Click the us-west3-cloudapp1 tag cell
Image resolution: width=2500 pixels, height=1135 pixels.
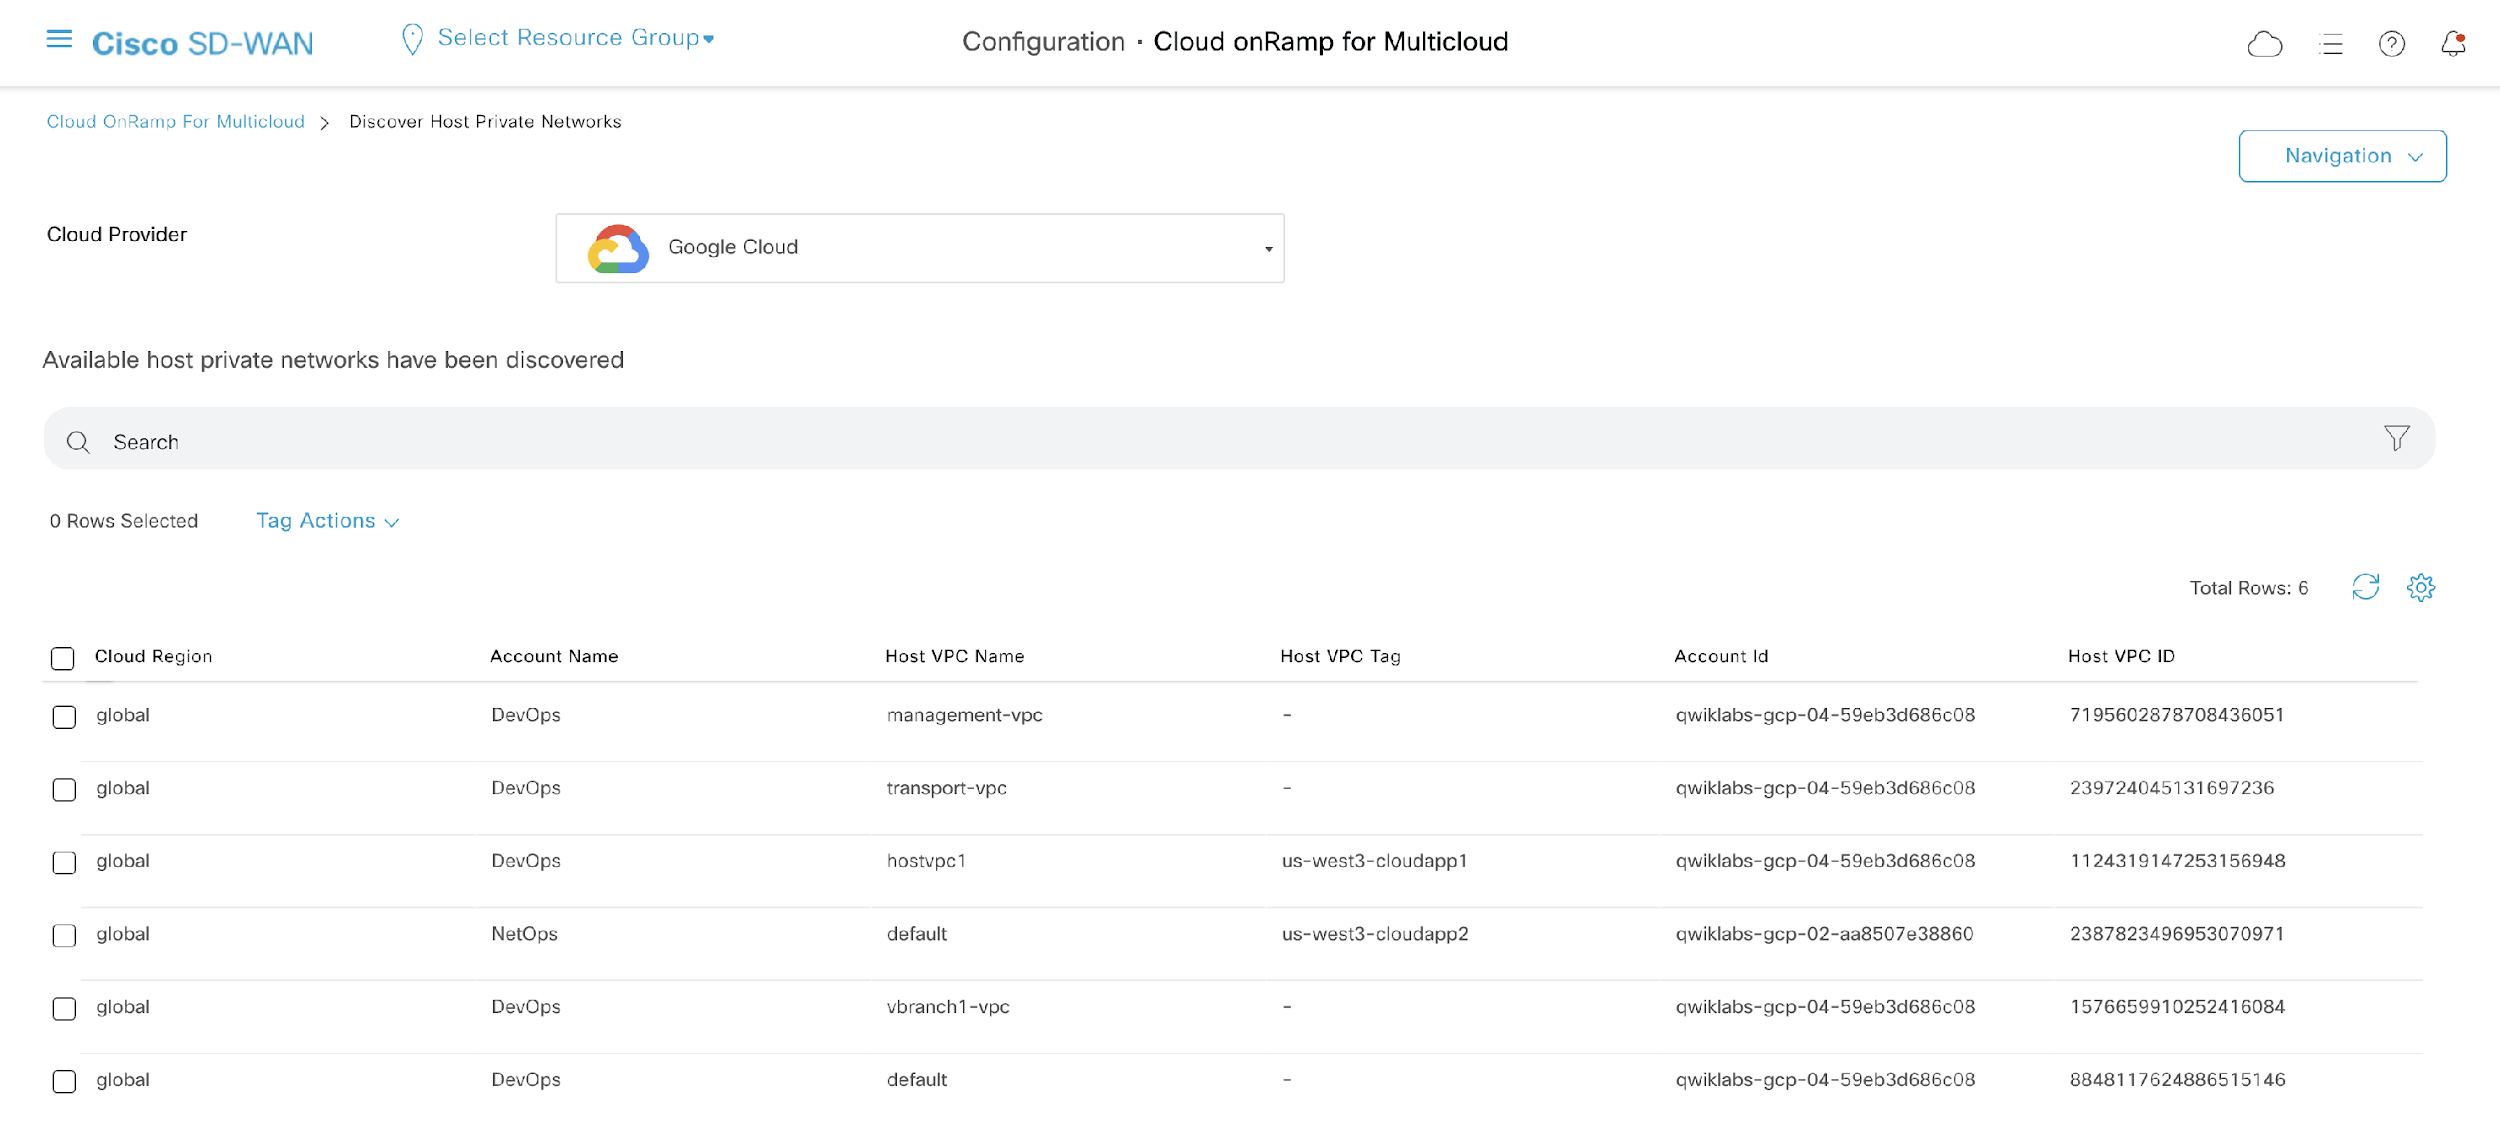1374,861
